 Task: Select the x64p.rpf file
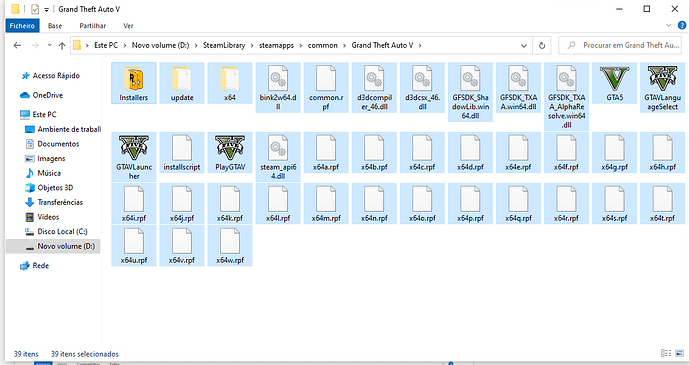click(x=470, y=204)
